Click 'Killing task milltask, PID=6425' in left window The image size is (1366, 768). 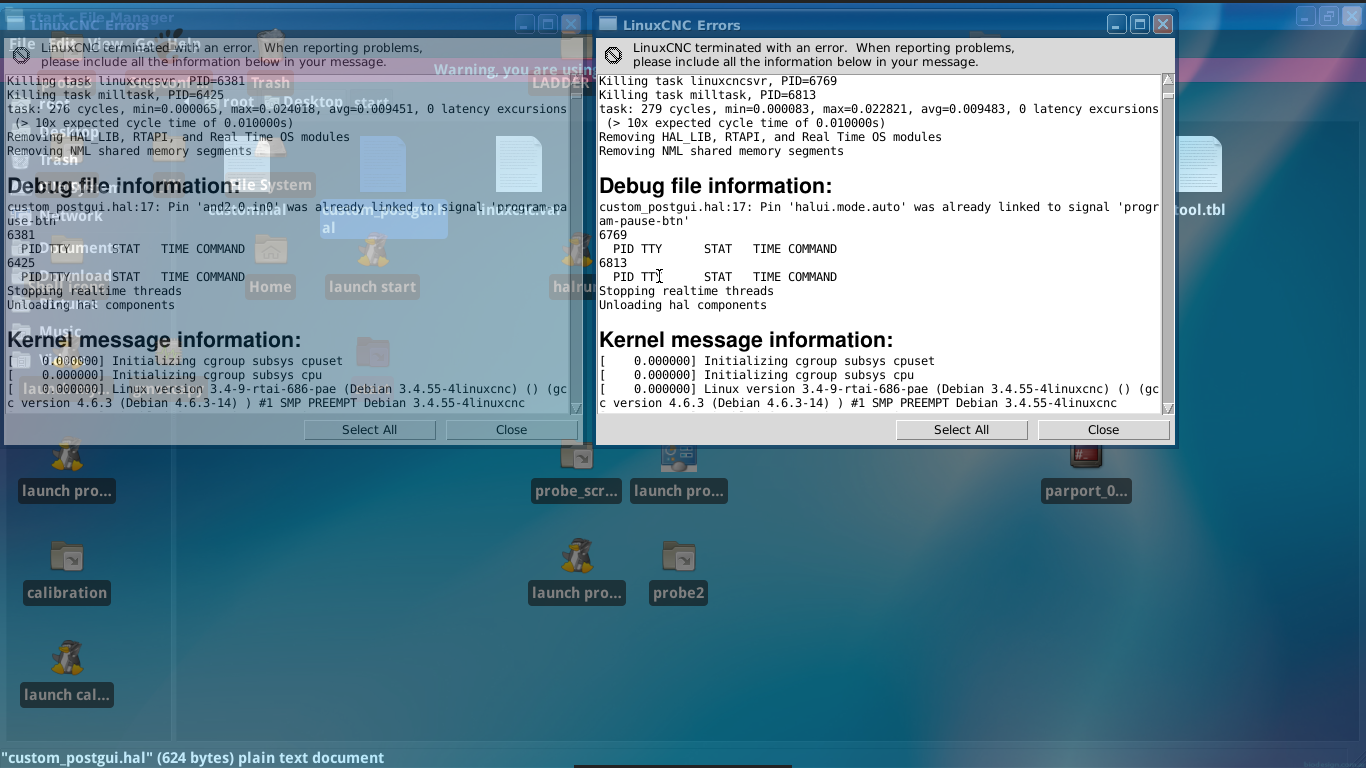[115, 95]
